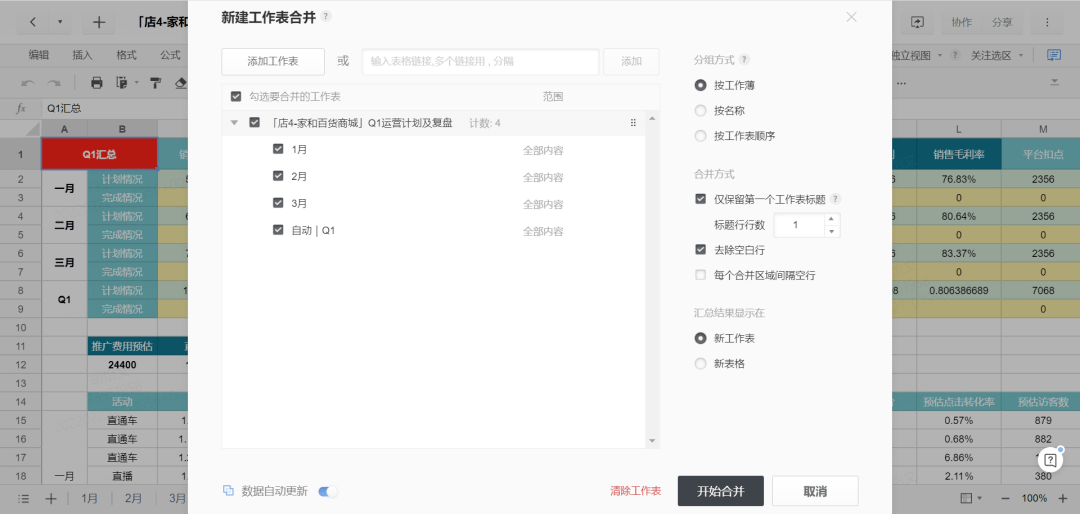Screen dimensions: 1080x514
Task: Click the print icon
Action: [97, 83]
